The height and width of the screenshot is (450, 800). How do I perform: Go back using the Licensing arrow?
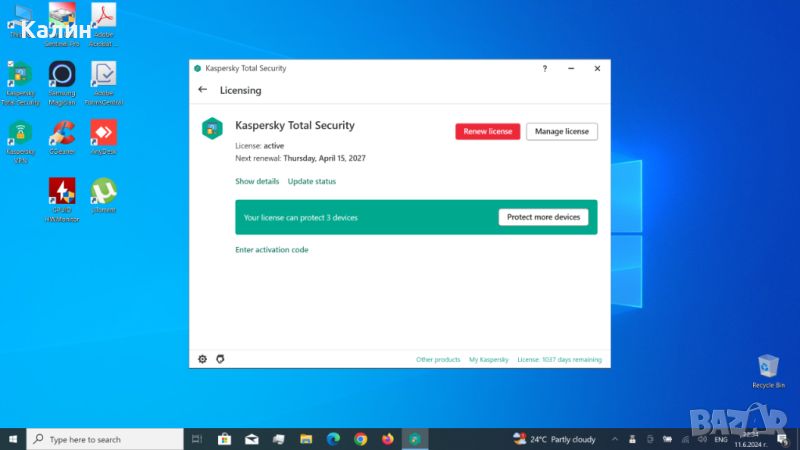tap(203, 90)
